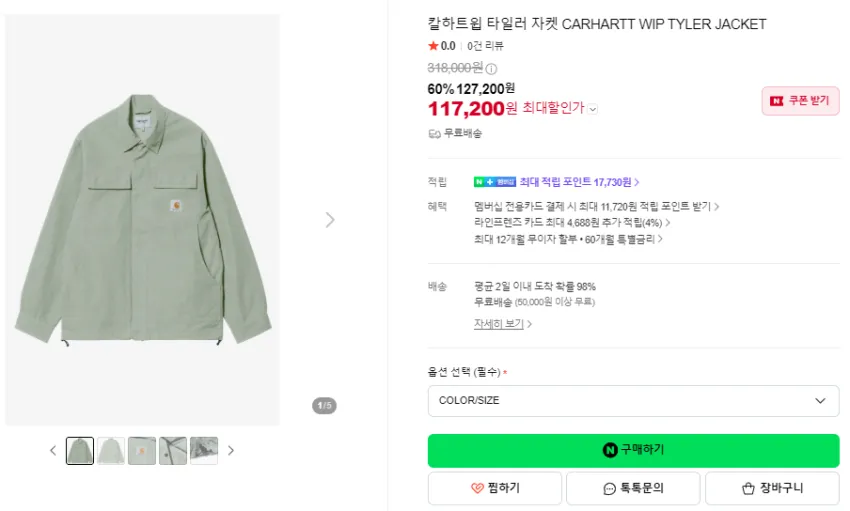This screenshot has height=511, width=850.
Task: Open 0건 리뷰 reviews link
Action: tap(485, 46)
